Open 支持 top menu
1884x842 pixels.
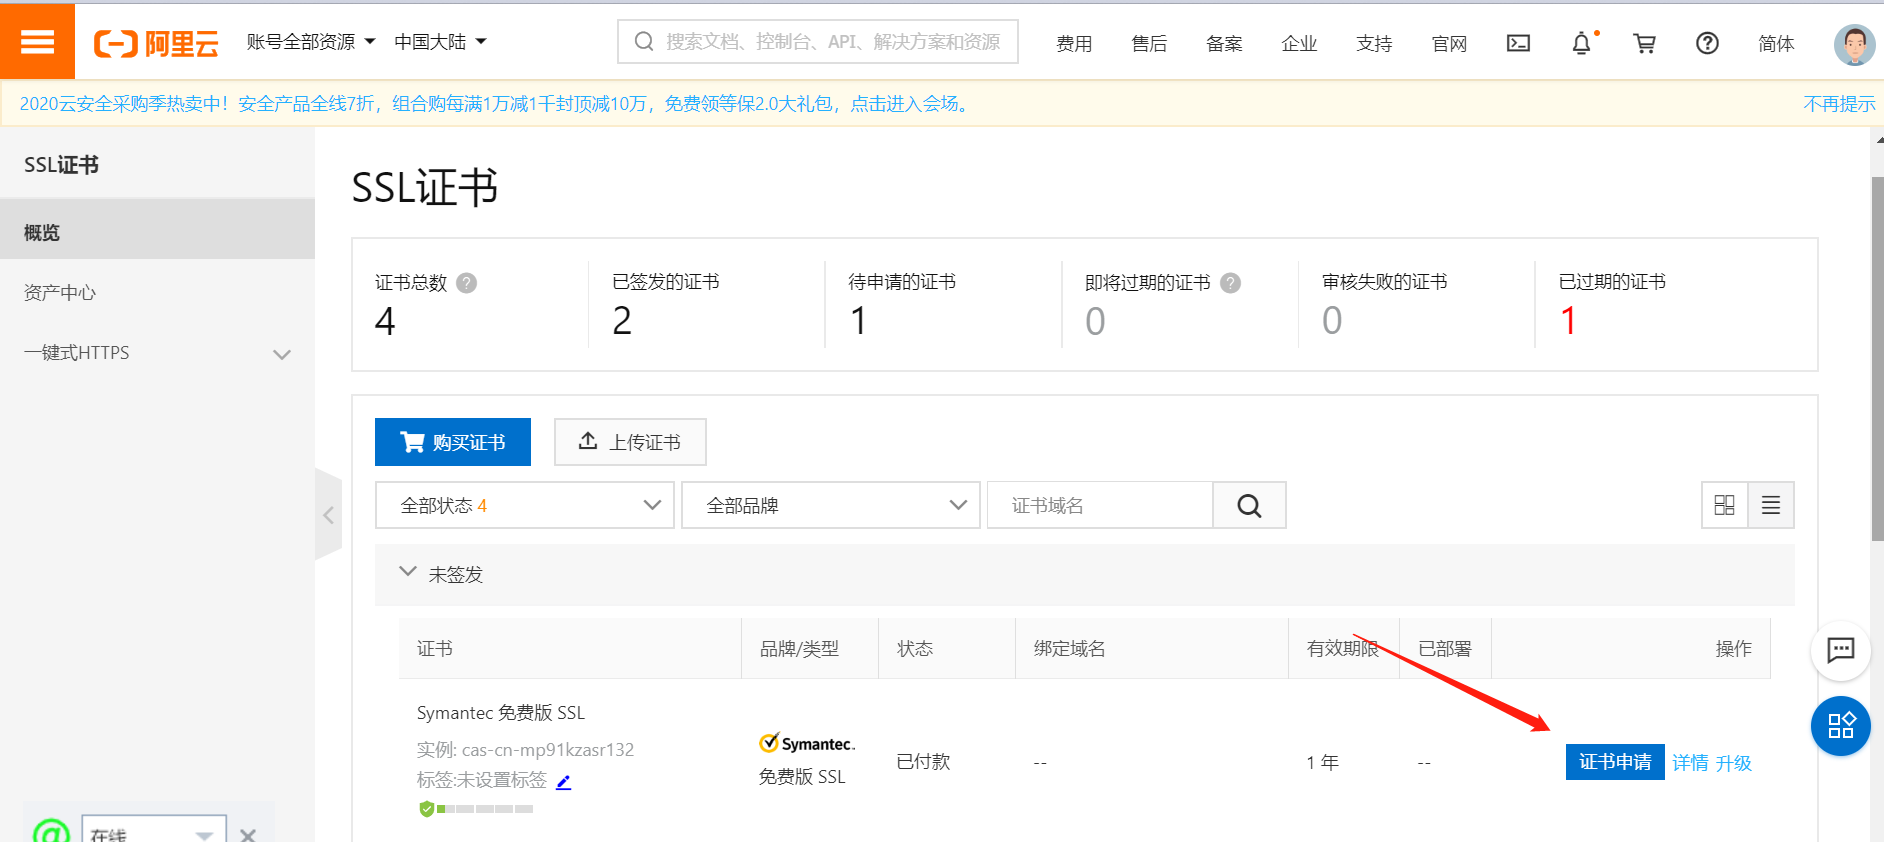(1374, 44)
